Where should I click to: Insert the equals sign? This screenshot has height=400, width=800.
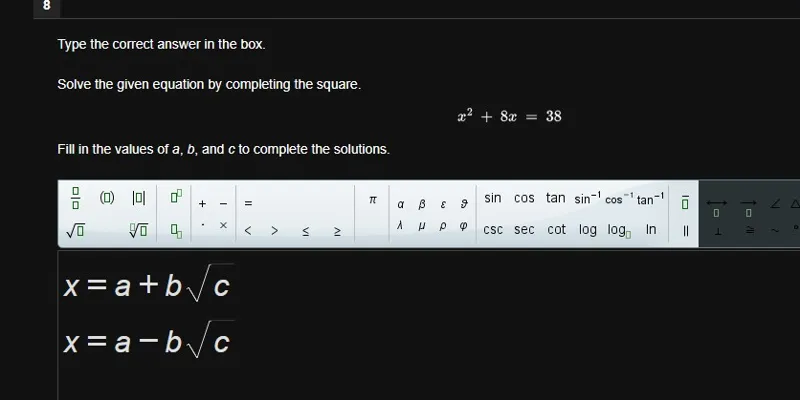point(248,203)
